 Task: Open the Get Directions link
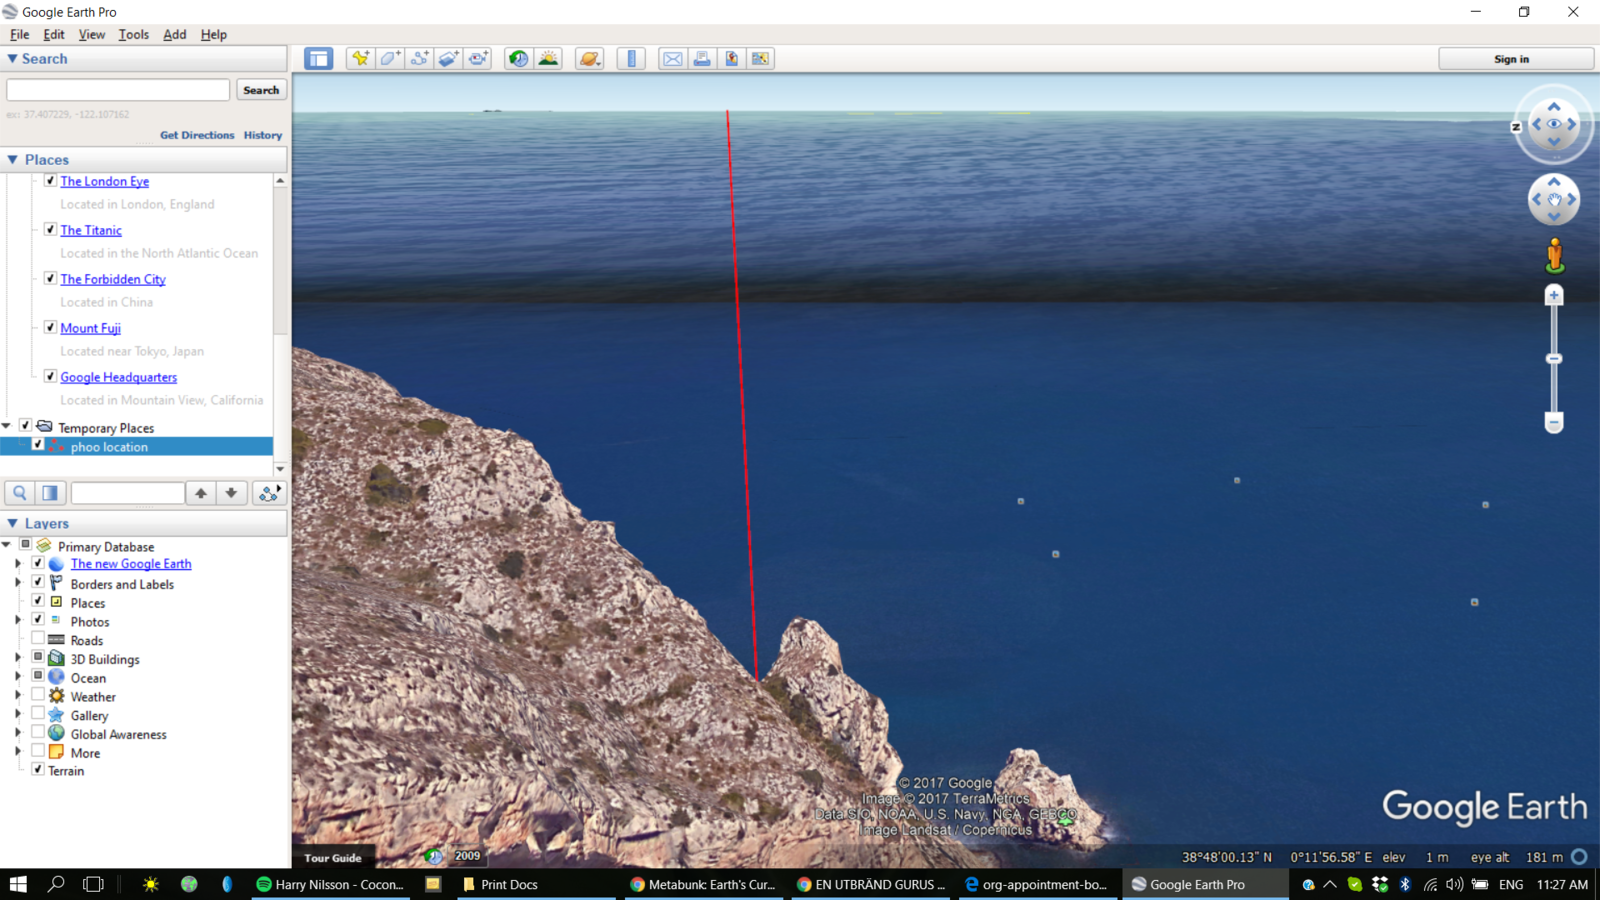click(x=197, y=135)
